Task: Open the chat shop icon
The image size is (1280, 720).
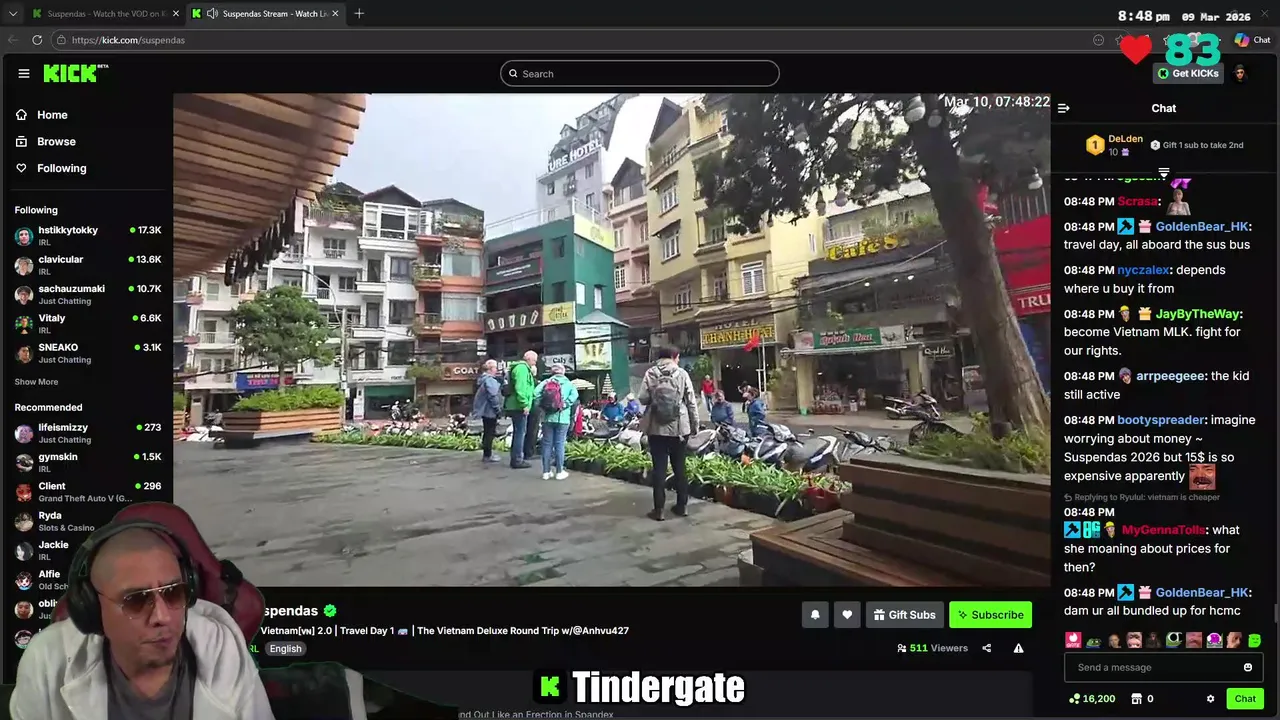Action: click(1135, 699)
